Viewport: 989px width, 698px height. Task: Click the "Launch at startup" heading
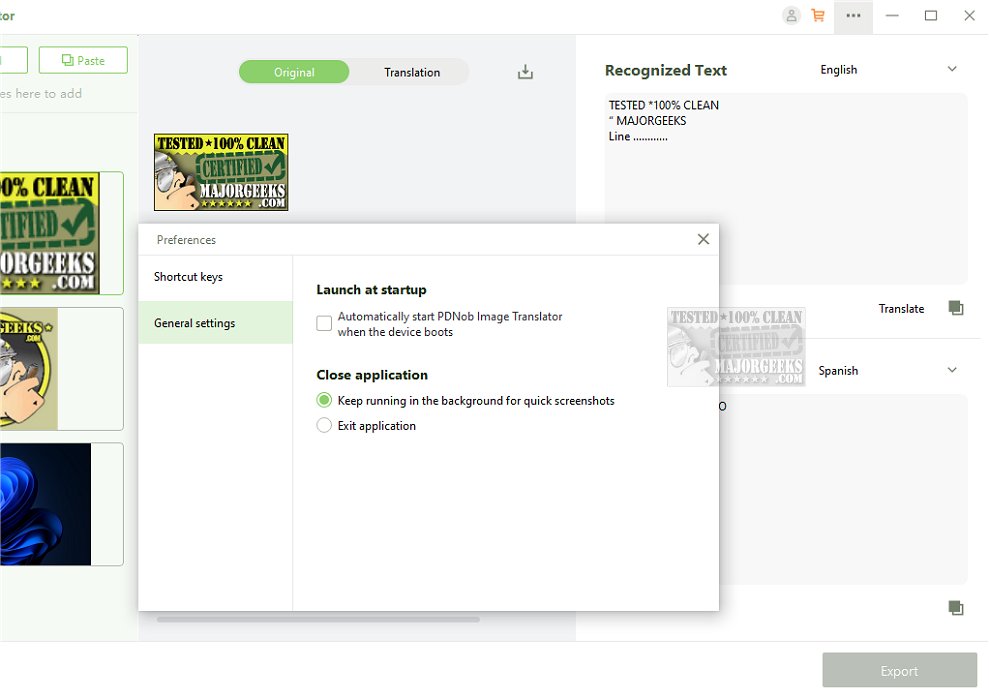(x=371, y=289)
